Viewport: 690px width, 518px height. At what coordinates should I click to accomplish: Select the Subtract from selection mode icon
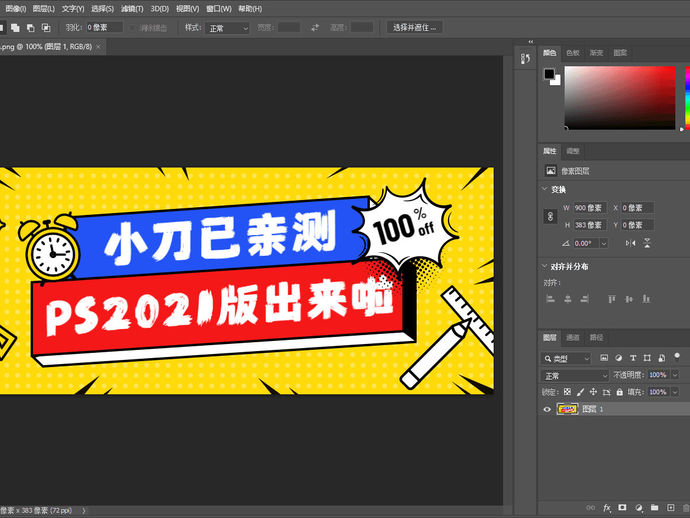click(30, 28)
